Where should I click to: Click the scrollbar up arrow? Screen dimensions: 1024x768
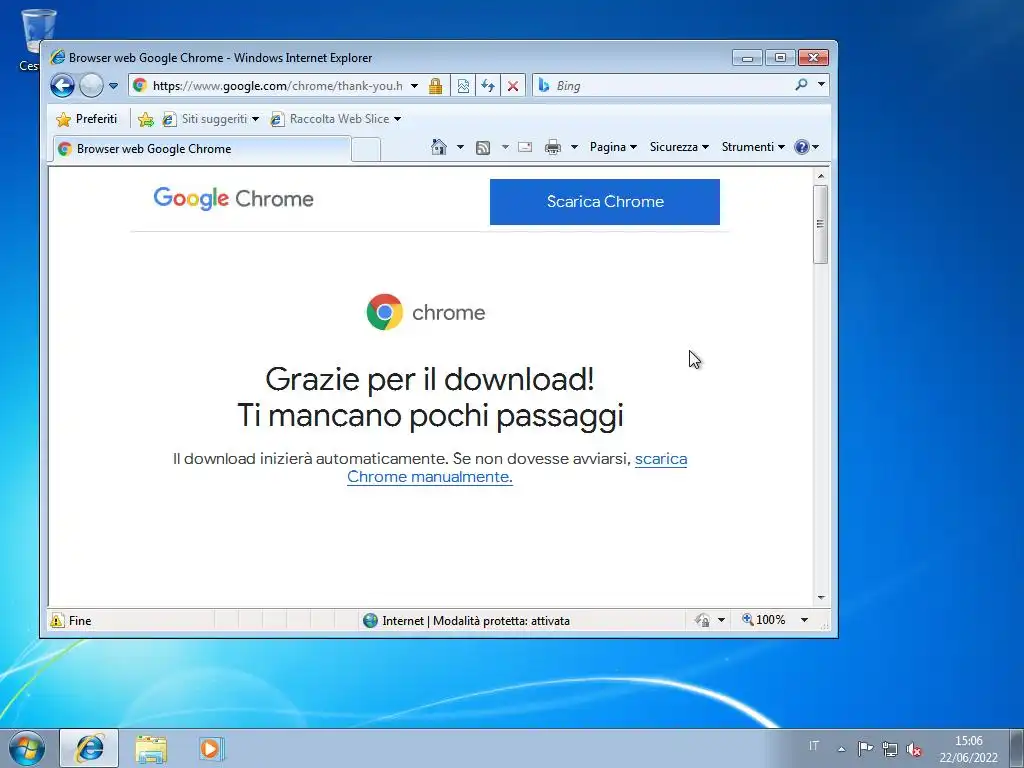(x=821, y=176)
